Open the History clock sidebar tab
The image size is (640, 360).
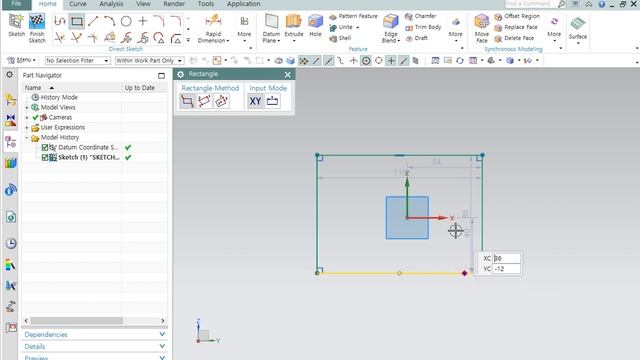[x=11, y=244]
